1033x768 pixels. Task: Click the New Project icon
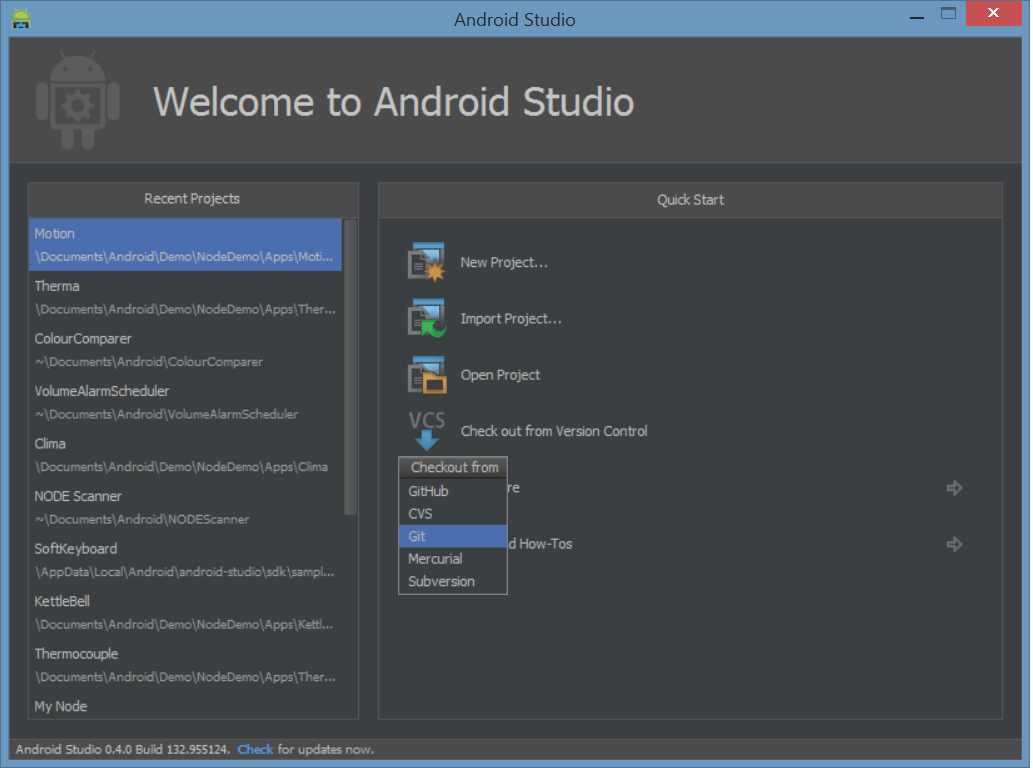pos(425,261)
